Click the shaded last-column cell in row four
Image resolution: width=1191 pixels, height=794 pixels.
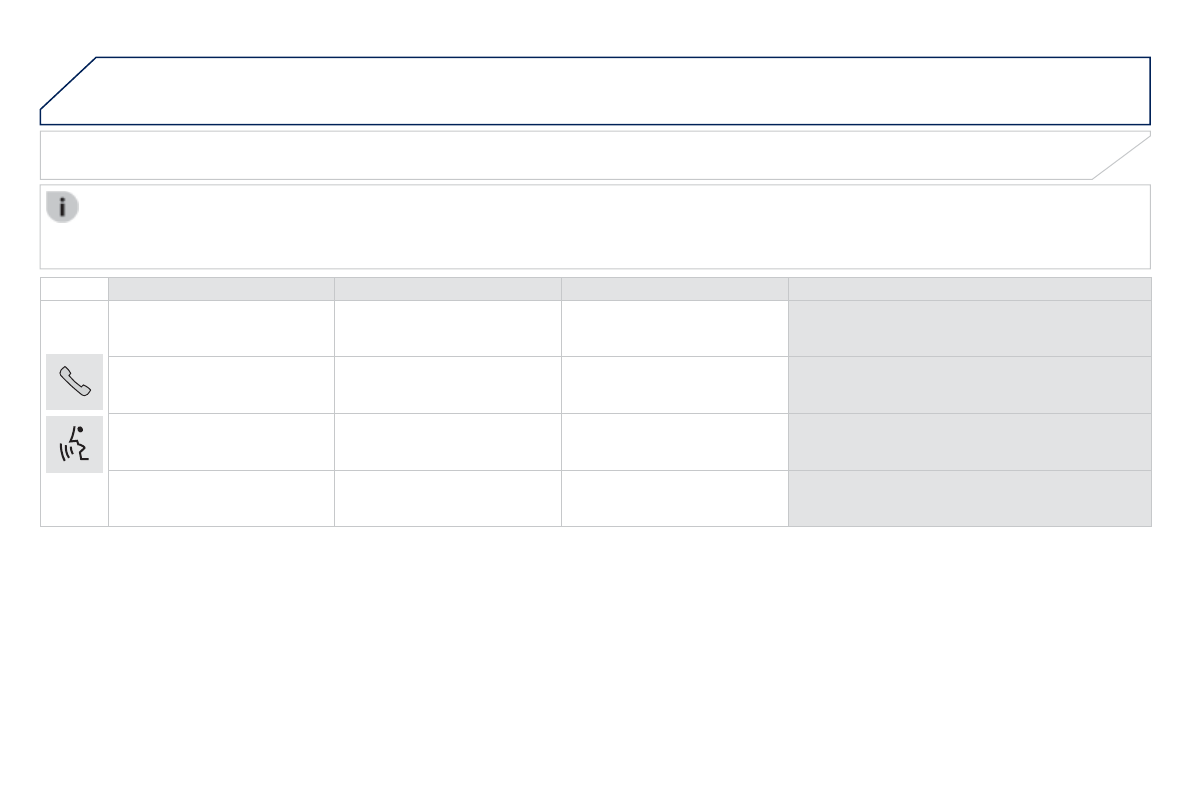click(x=969, y=498)
